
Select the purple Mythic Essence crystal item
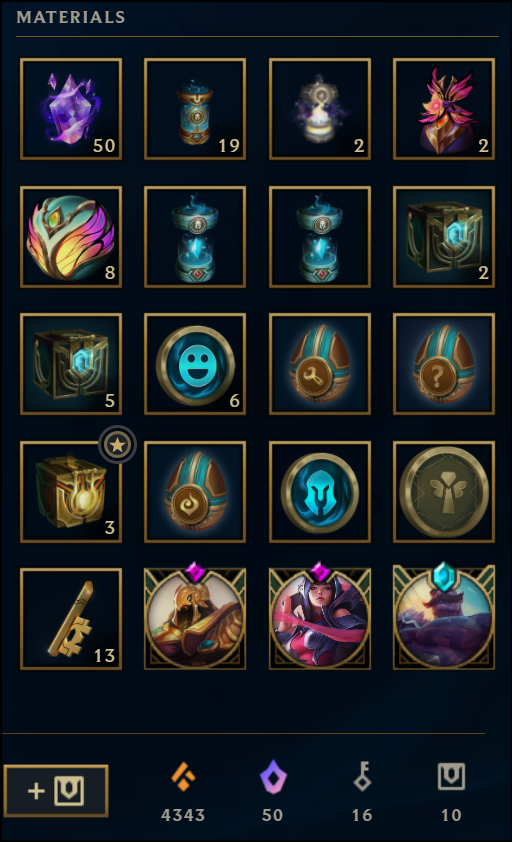(71, 109)
